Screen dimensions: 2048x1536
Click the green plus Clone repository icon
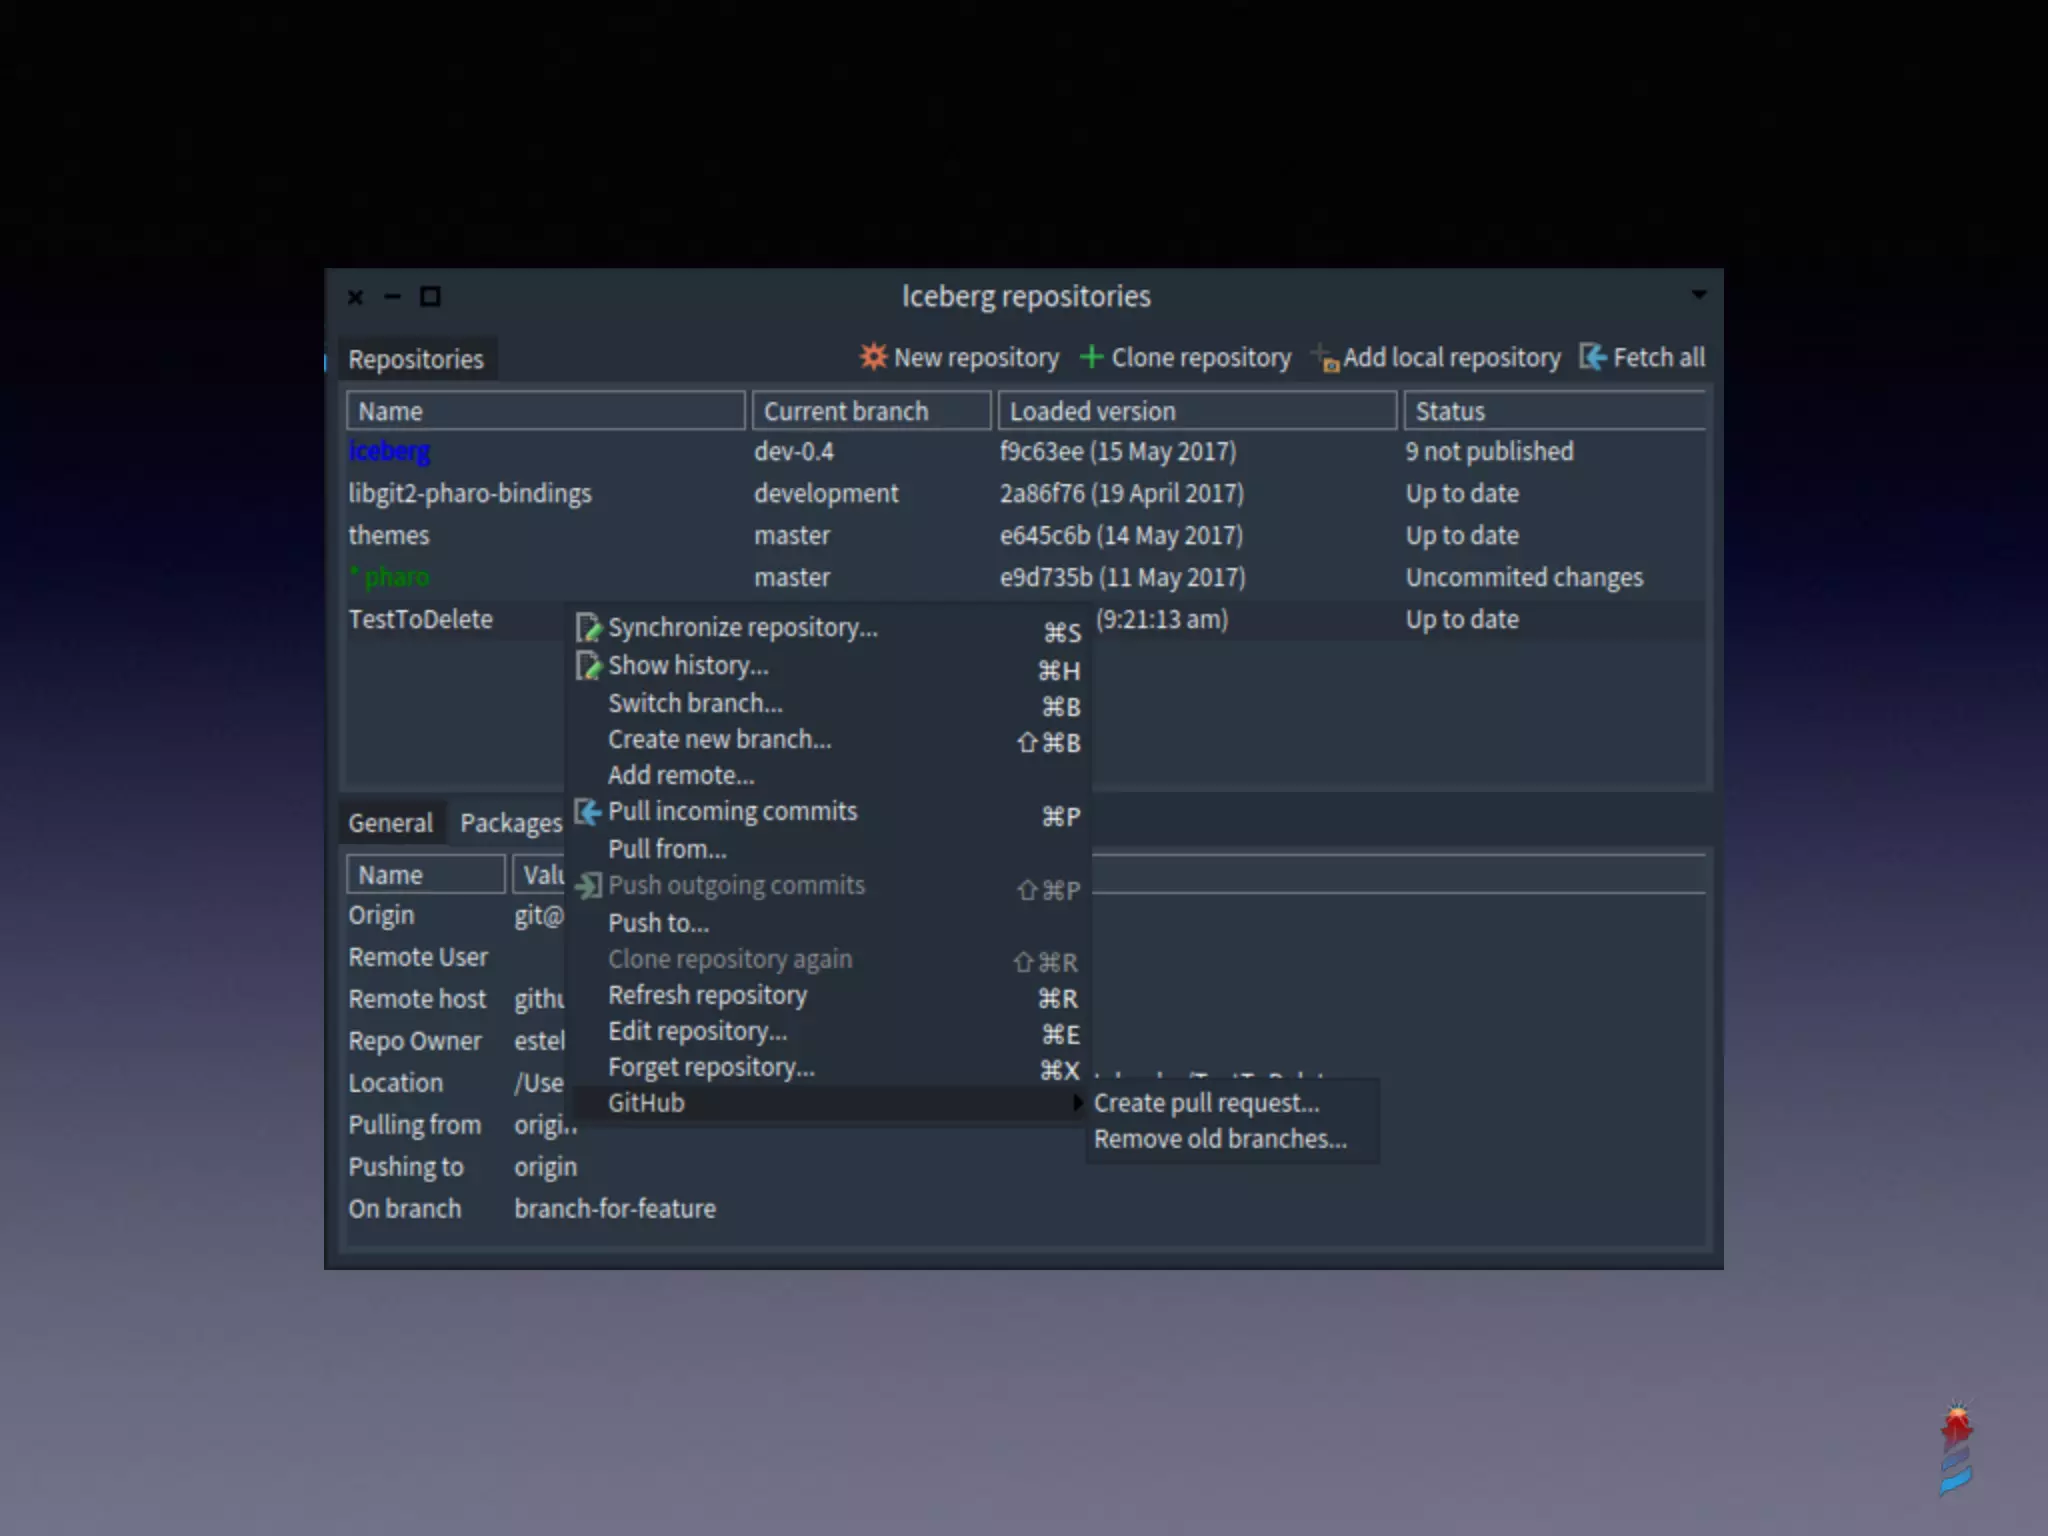[x=1091, y=357]
